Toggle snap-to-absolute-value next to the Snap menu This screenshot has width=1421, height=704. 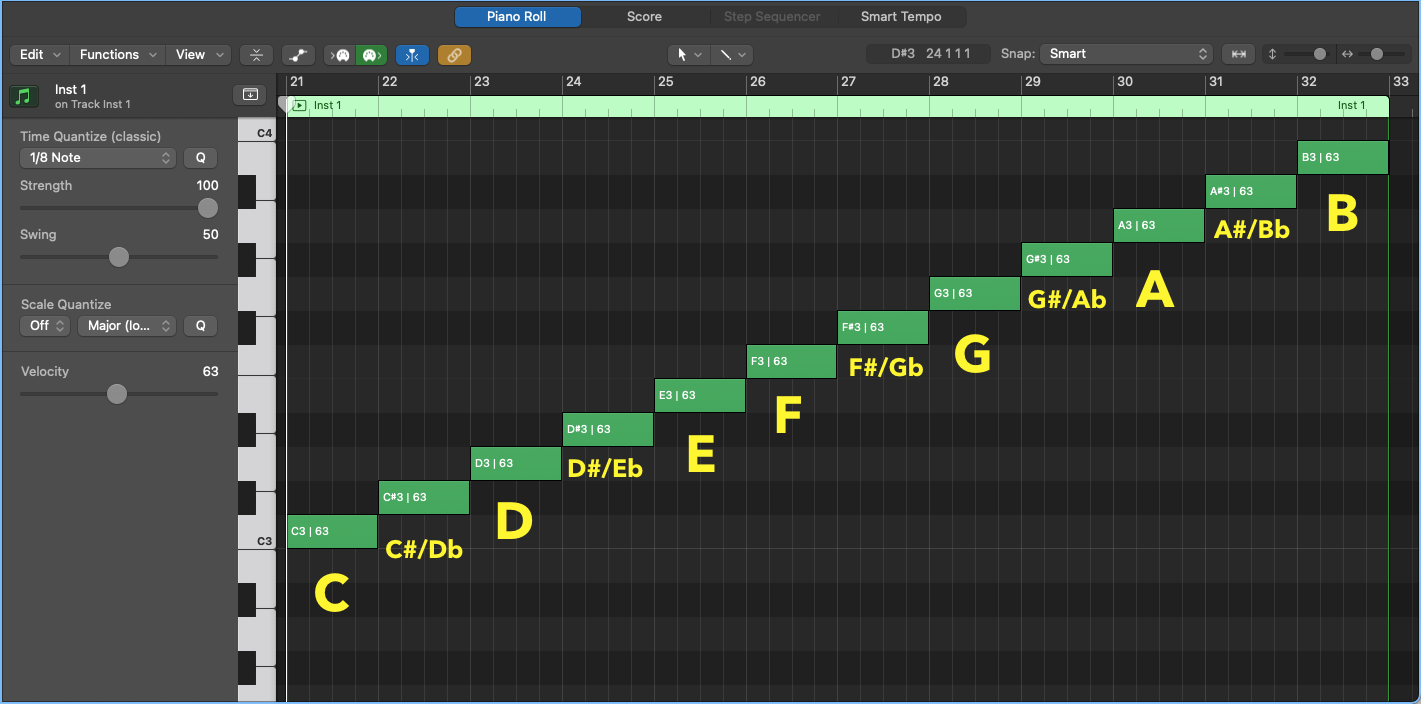tap(1237, 54)
